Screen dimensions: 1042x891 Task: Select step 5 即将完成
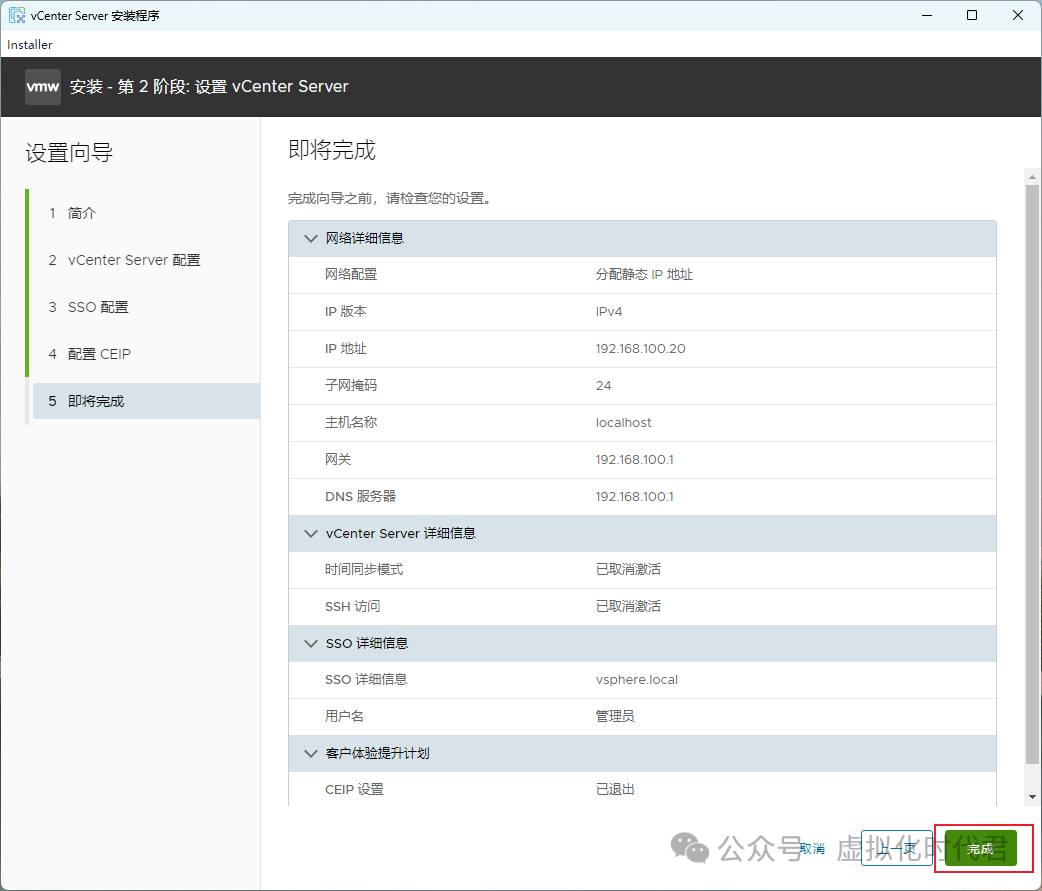click(x=146, y=401)
